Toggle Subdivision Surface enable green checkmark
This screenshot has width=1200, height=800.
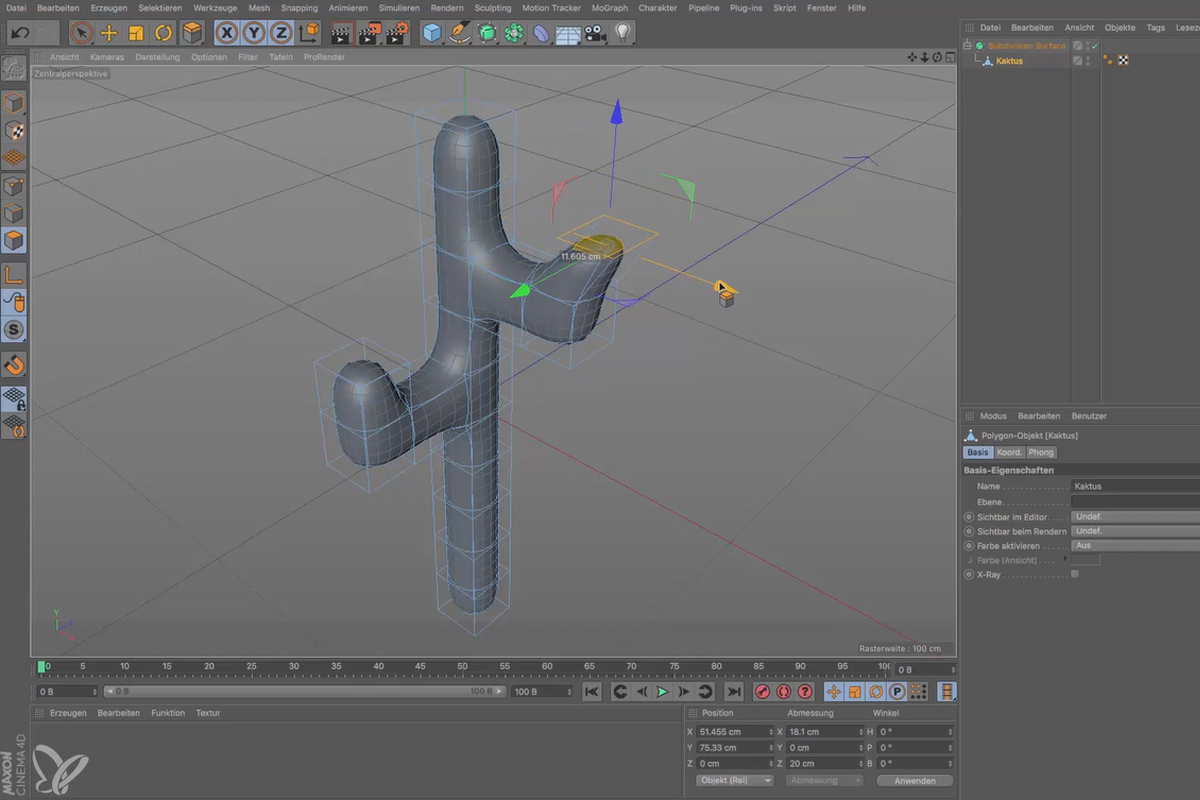1094,46
